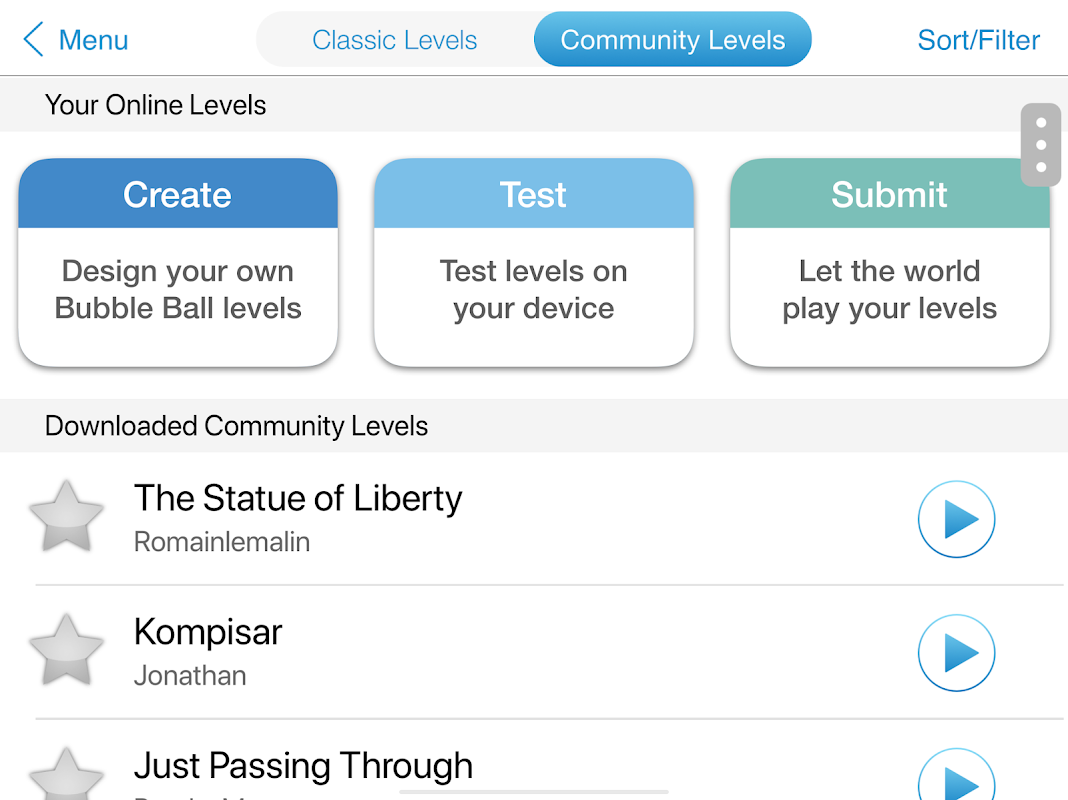Go back using the Menu label

93,40
